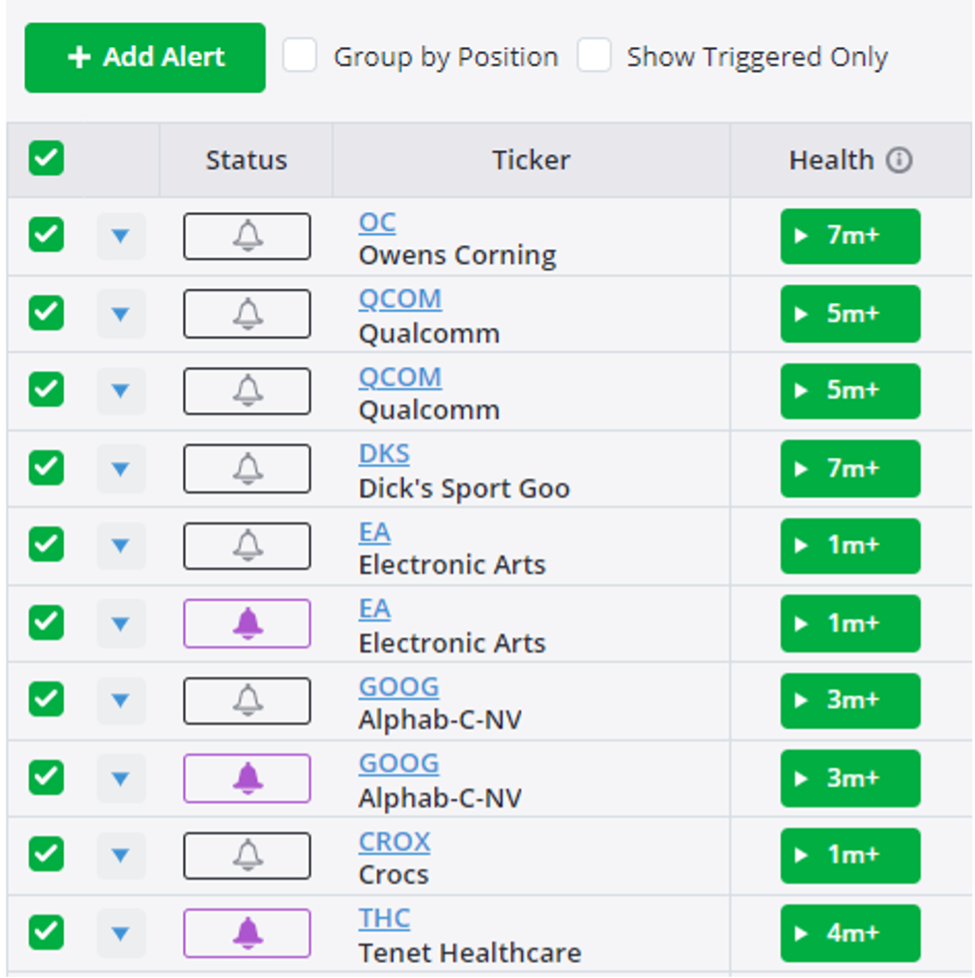Toggle Show Triggered Only checkbox
The width and height of the screenshot is (975, 978).
[x=594, y=56]
